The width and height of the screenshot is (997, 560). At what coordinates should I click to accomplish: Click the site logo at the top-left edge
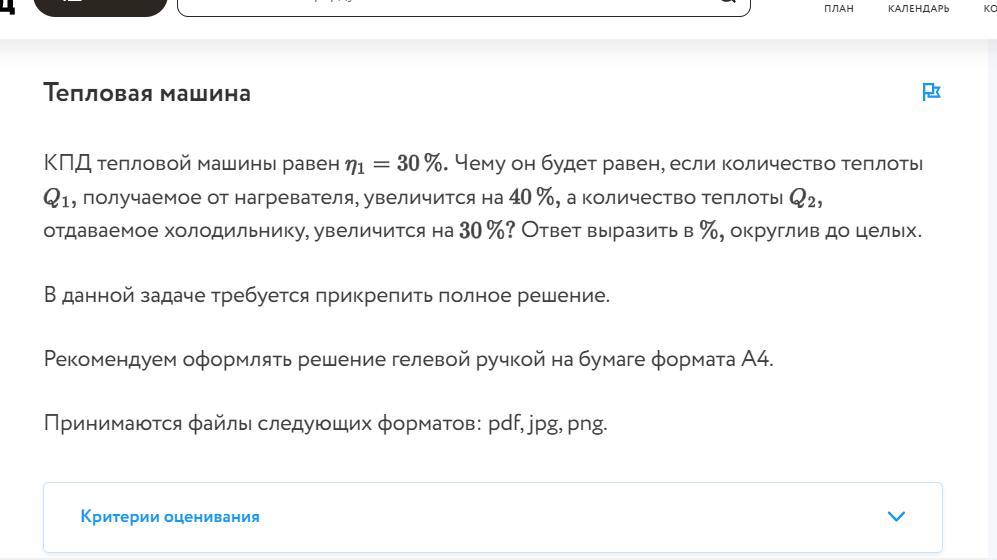tap(7, 6)
